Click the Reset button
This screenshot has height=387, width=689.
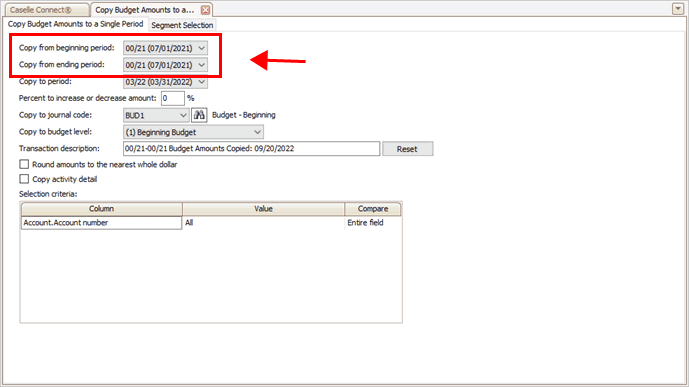(x=407, y=149)
